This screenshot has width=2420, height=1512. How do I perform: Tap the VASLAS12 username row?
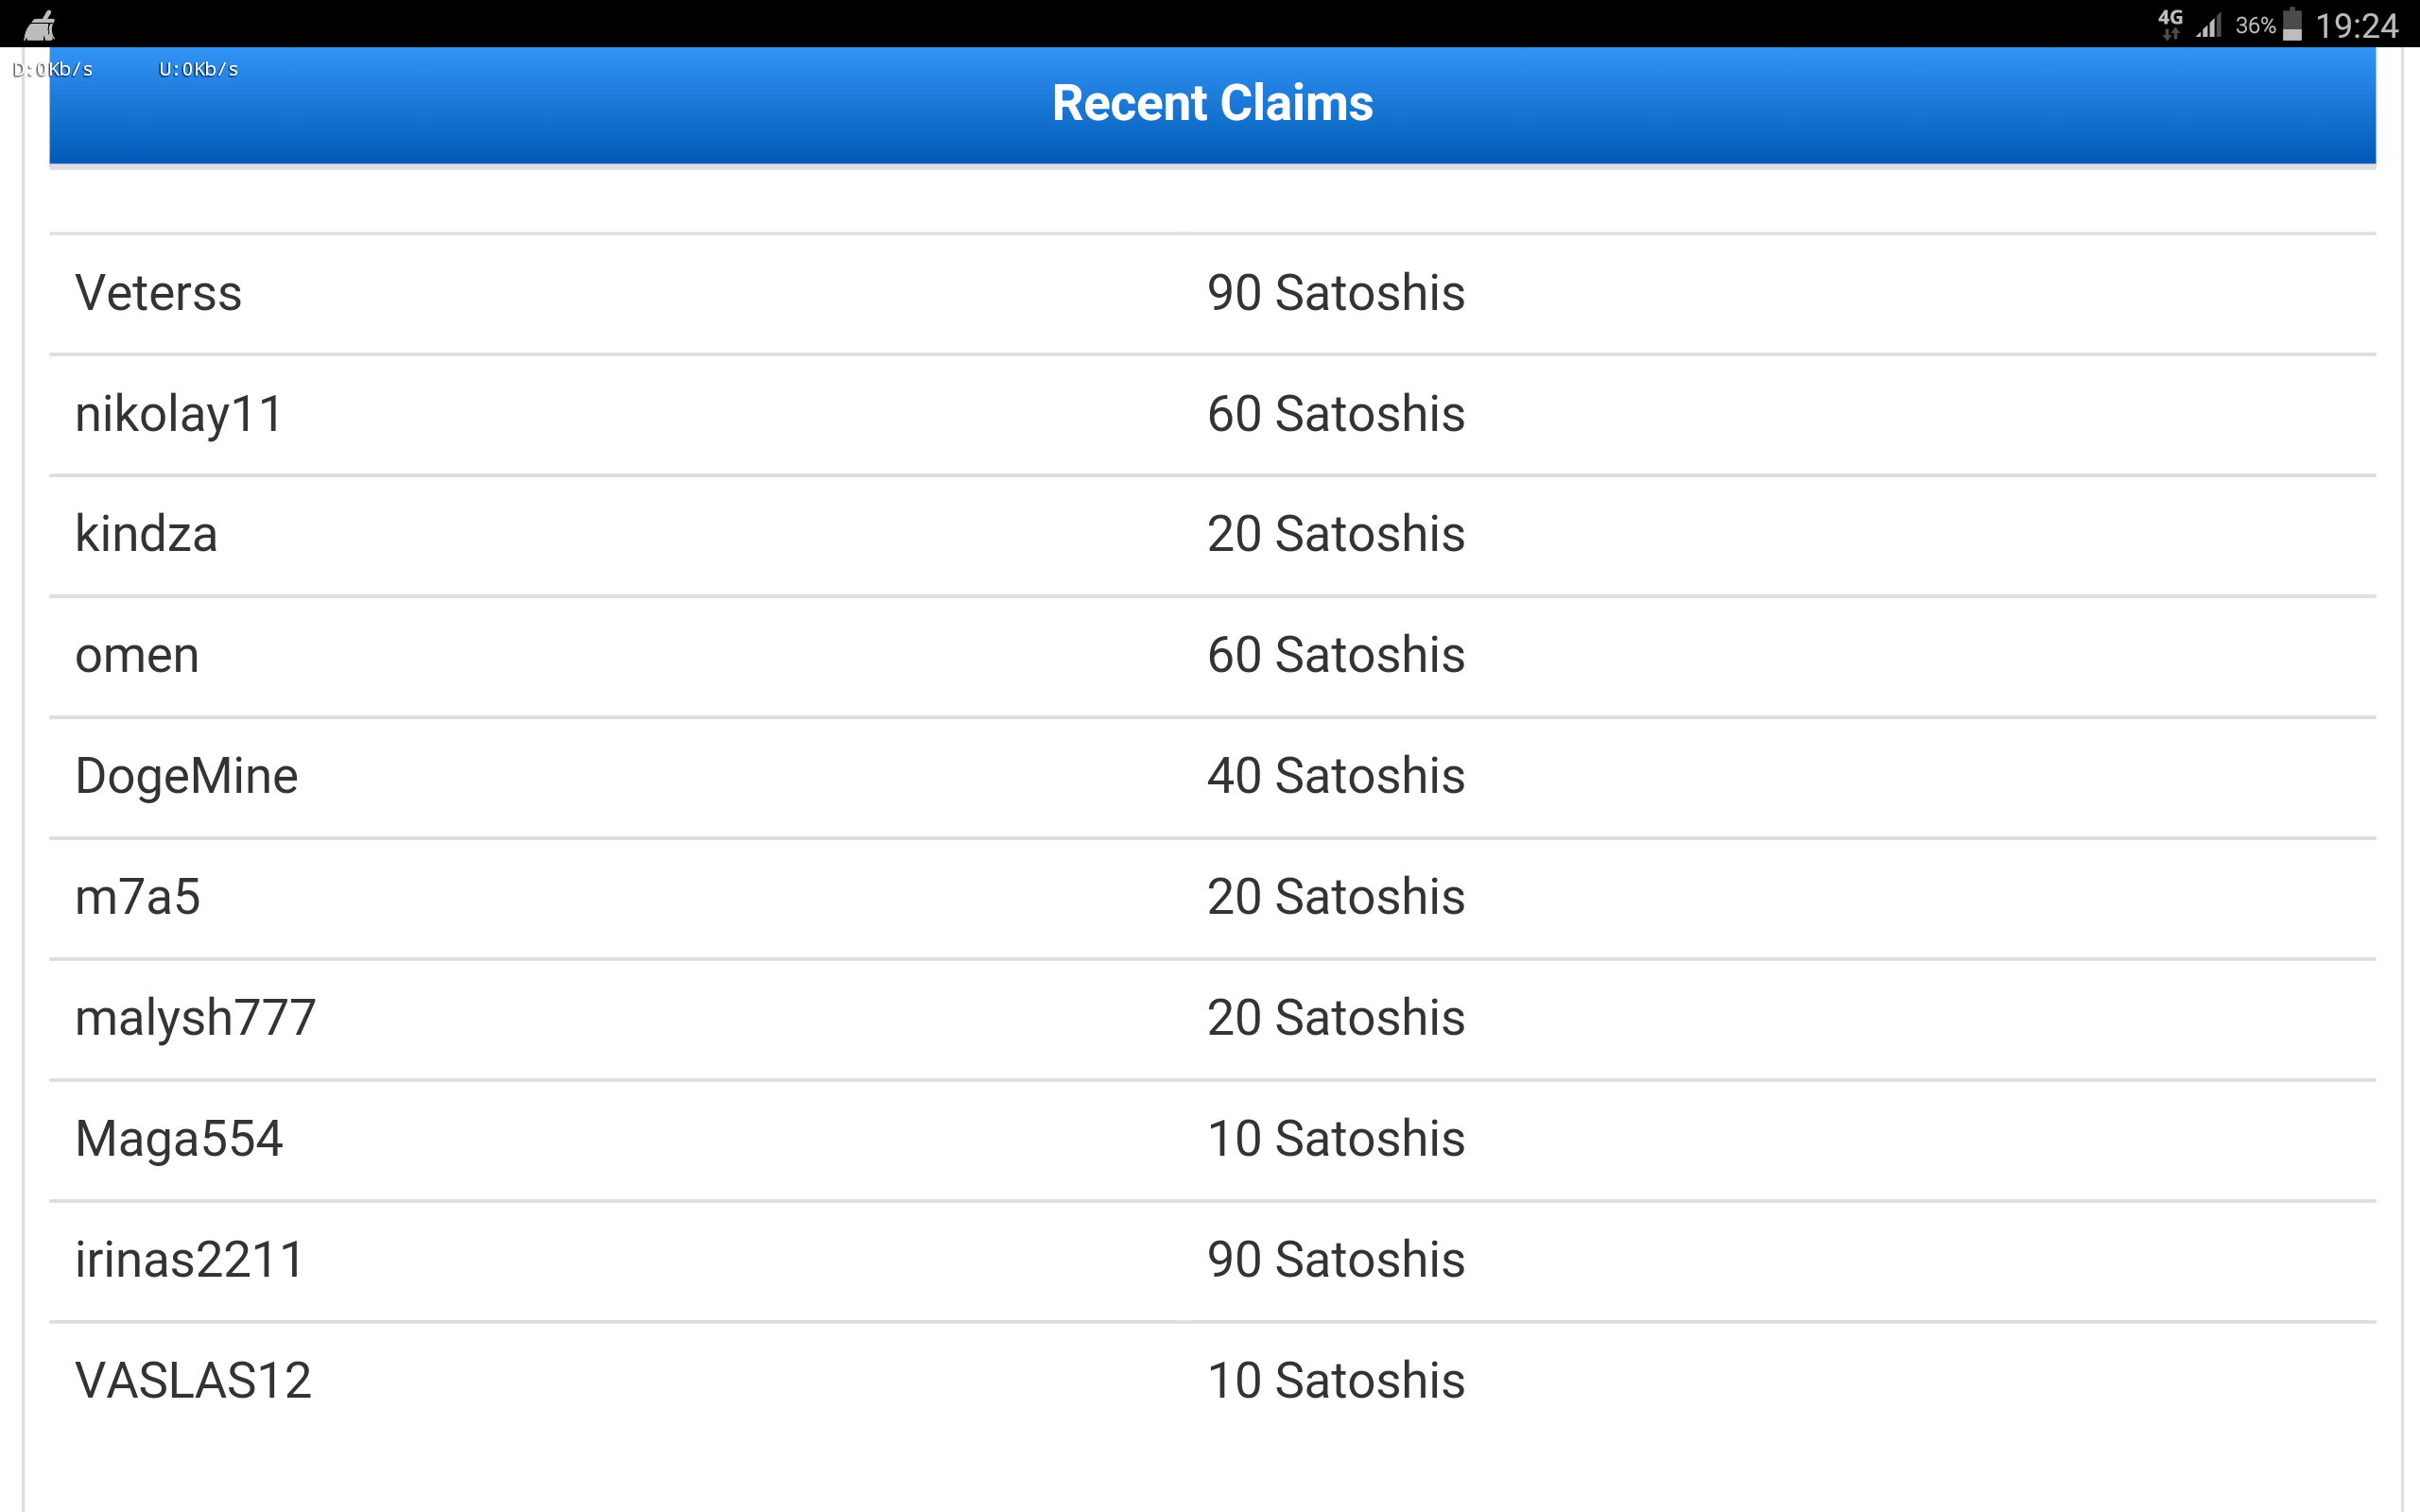(193, 1381)
